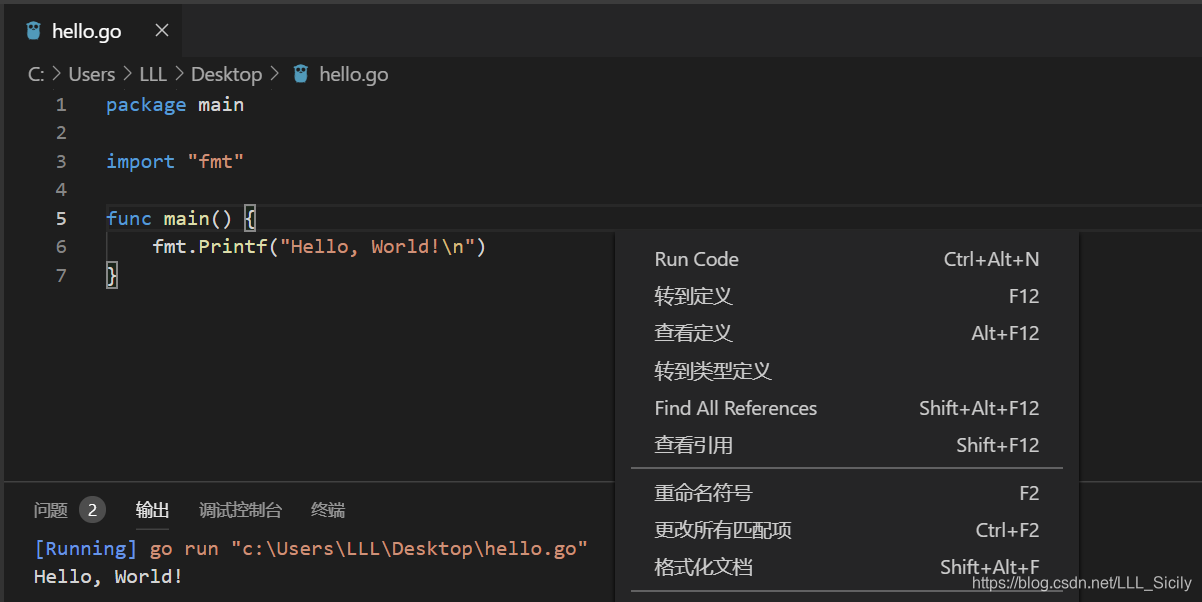The image size is (1202, 602).
Task: Select the hello.go editor tab
Action: point(93,31)
